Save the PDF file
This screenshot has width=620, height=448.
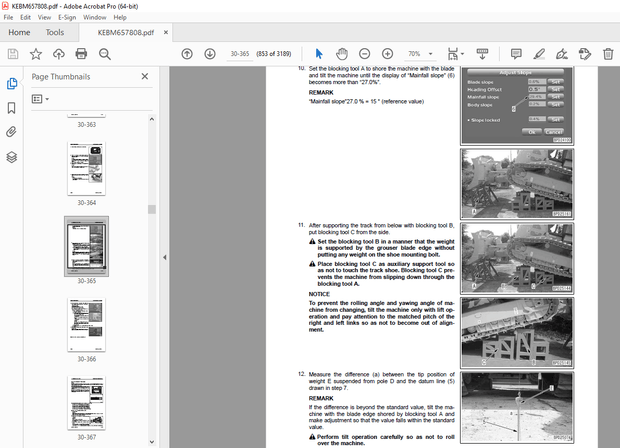coord(13,53)
